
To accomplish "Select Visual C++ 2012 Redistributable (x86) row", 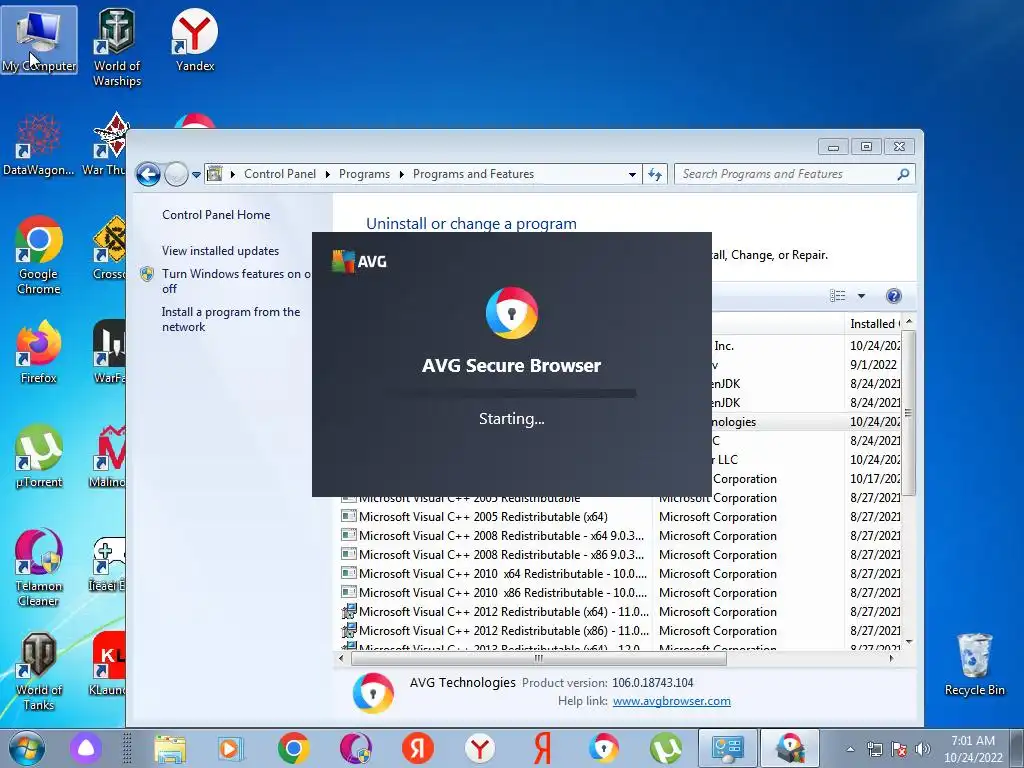I will tap(620, 630).
